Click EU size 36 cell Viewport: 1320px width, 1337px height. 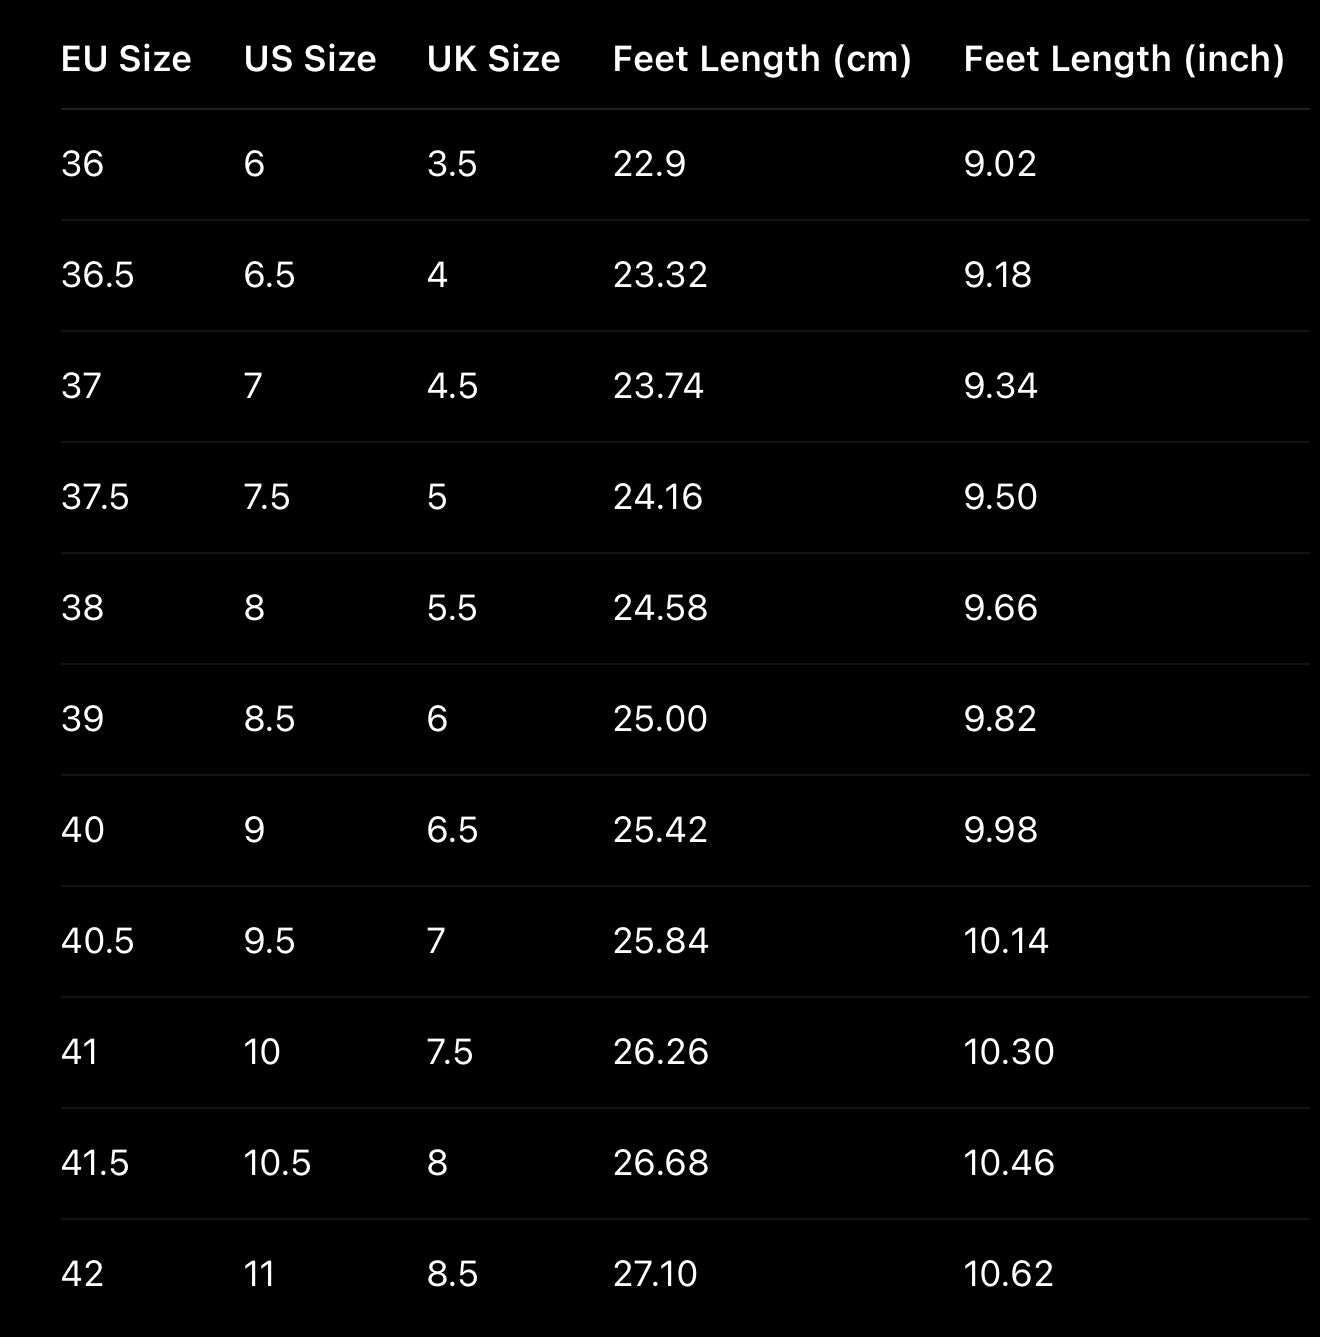point(82,164)
